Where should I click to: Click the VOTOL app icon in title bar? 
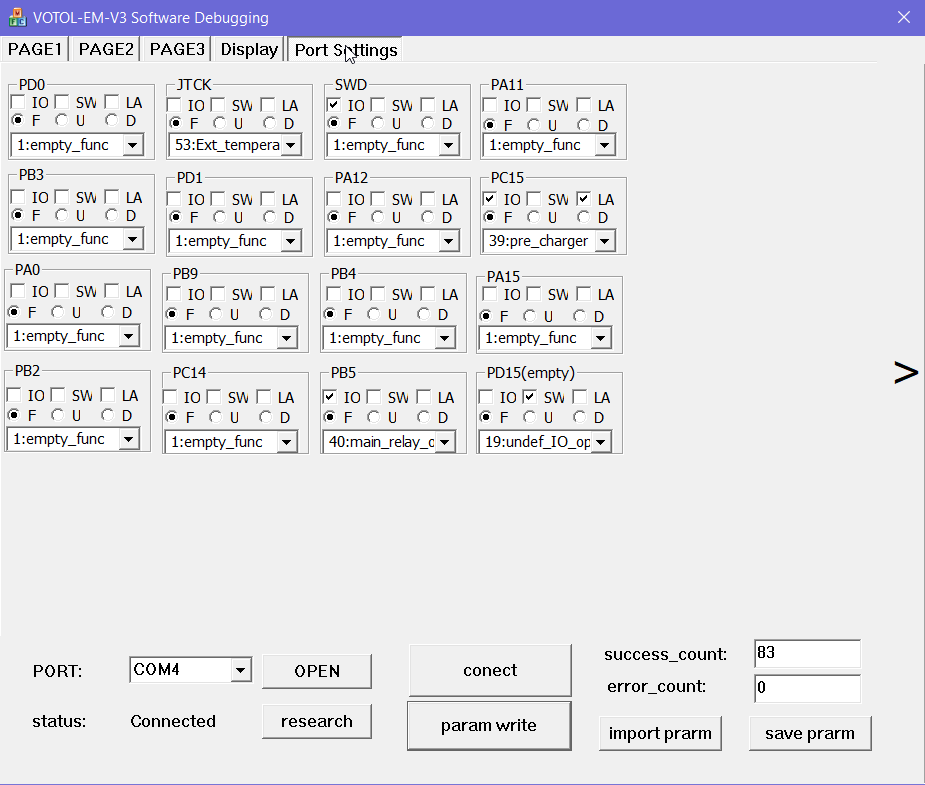(x=17, y=18)
